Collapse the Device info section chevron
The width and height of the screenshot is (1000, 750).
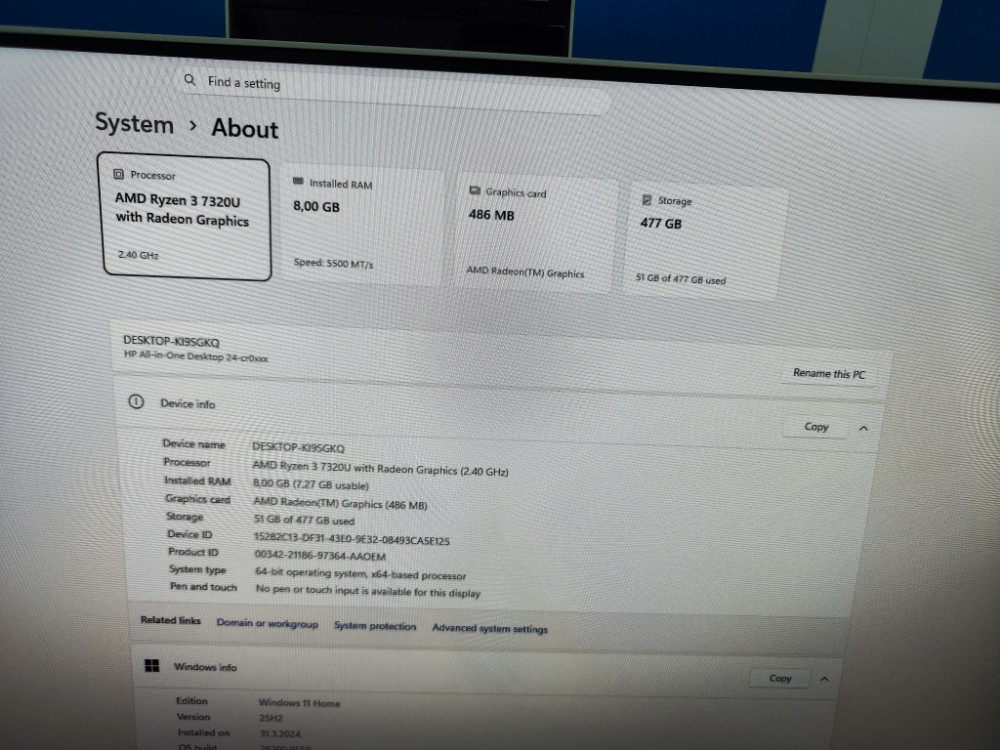pyautogui.click(x=863, y=428)
